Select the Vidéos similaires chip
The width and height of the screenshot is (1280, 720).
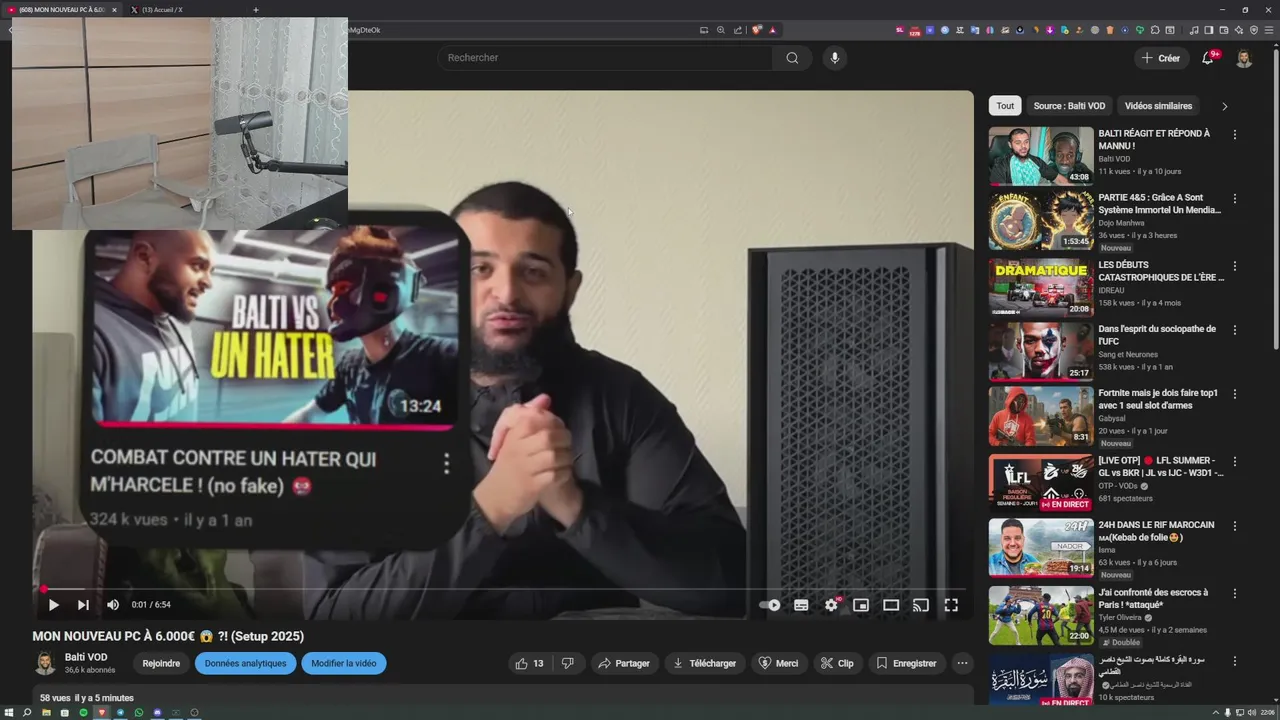(1158, 106)
